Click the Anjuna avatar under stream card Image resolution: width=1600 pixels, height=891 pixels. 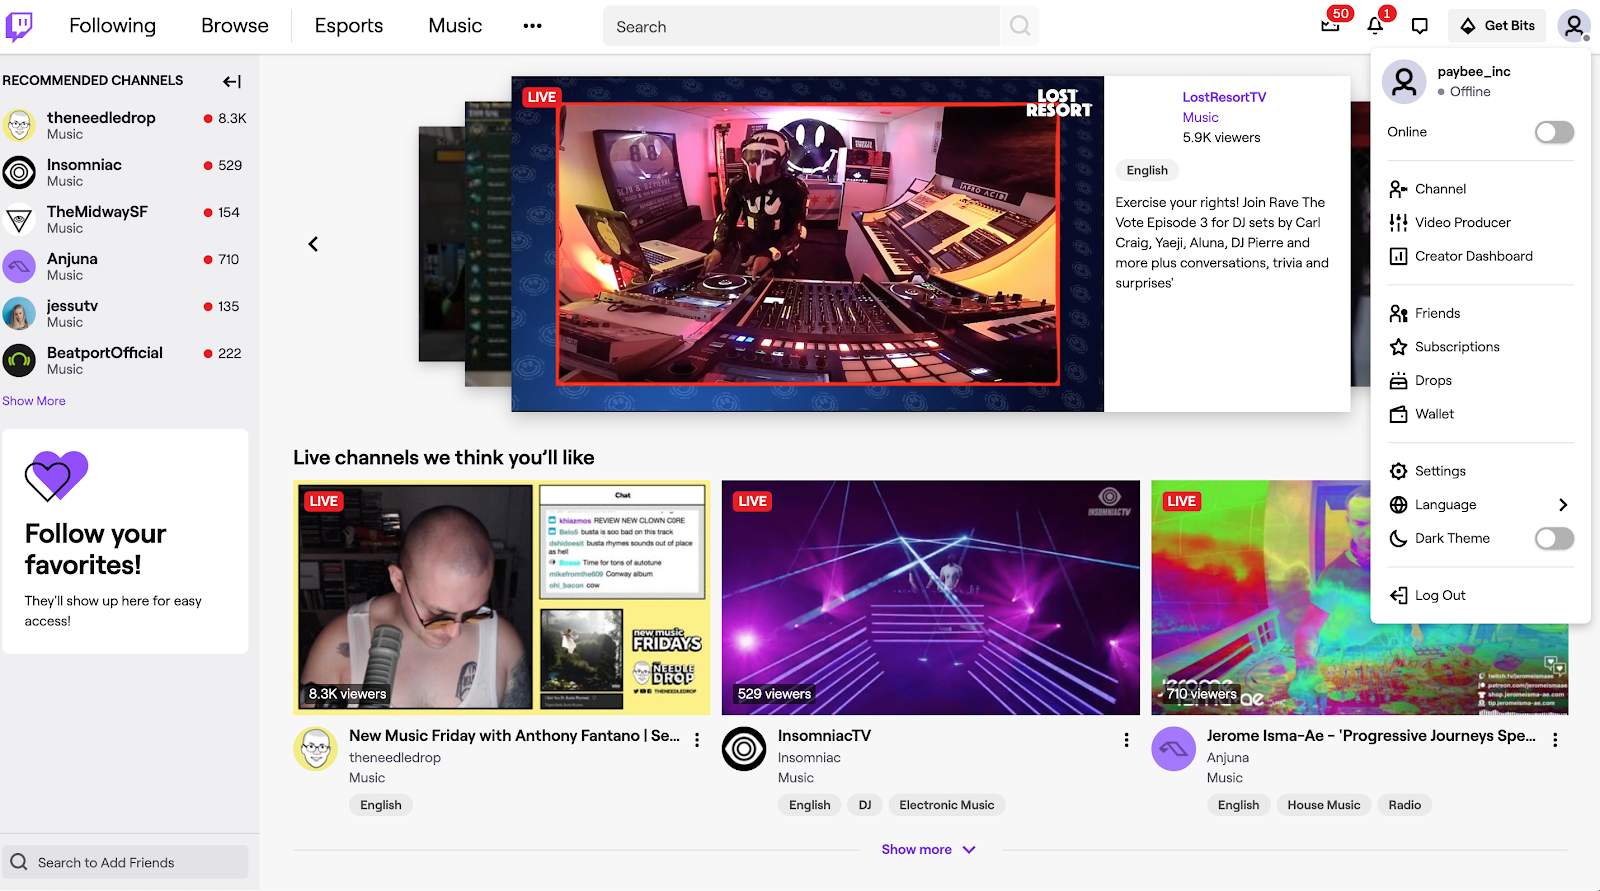[x=1173, y=749]
